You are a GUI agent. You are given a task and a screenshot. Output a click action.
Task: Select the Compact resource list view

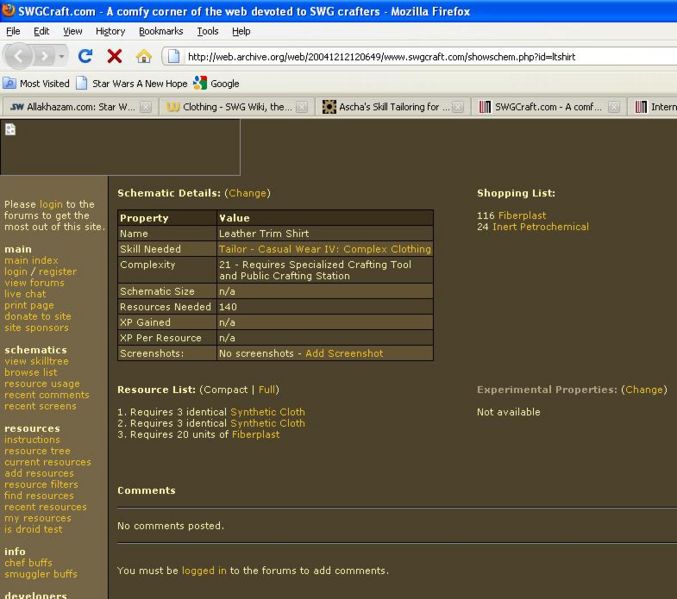[x=225, y=389]
